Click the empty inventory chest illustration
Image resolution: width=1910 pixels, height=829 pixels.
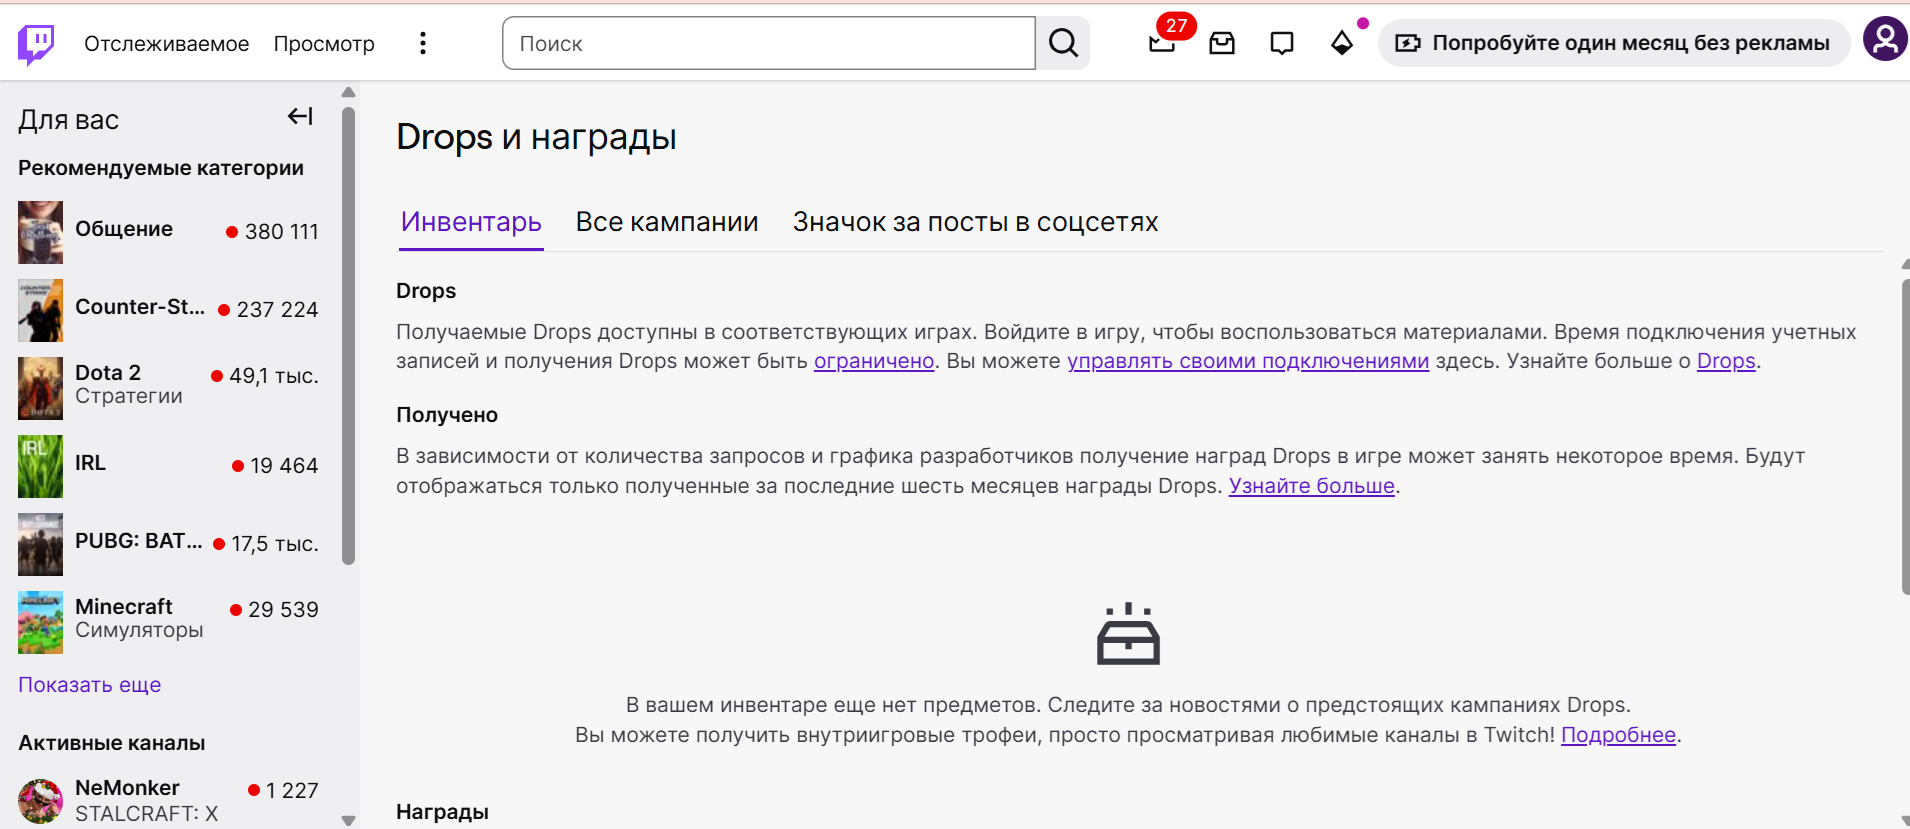coord(1128,634)
